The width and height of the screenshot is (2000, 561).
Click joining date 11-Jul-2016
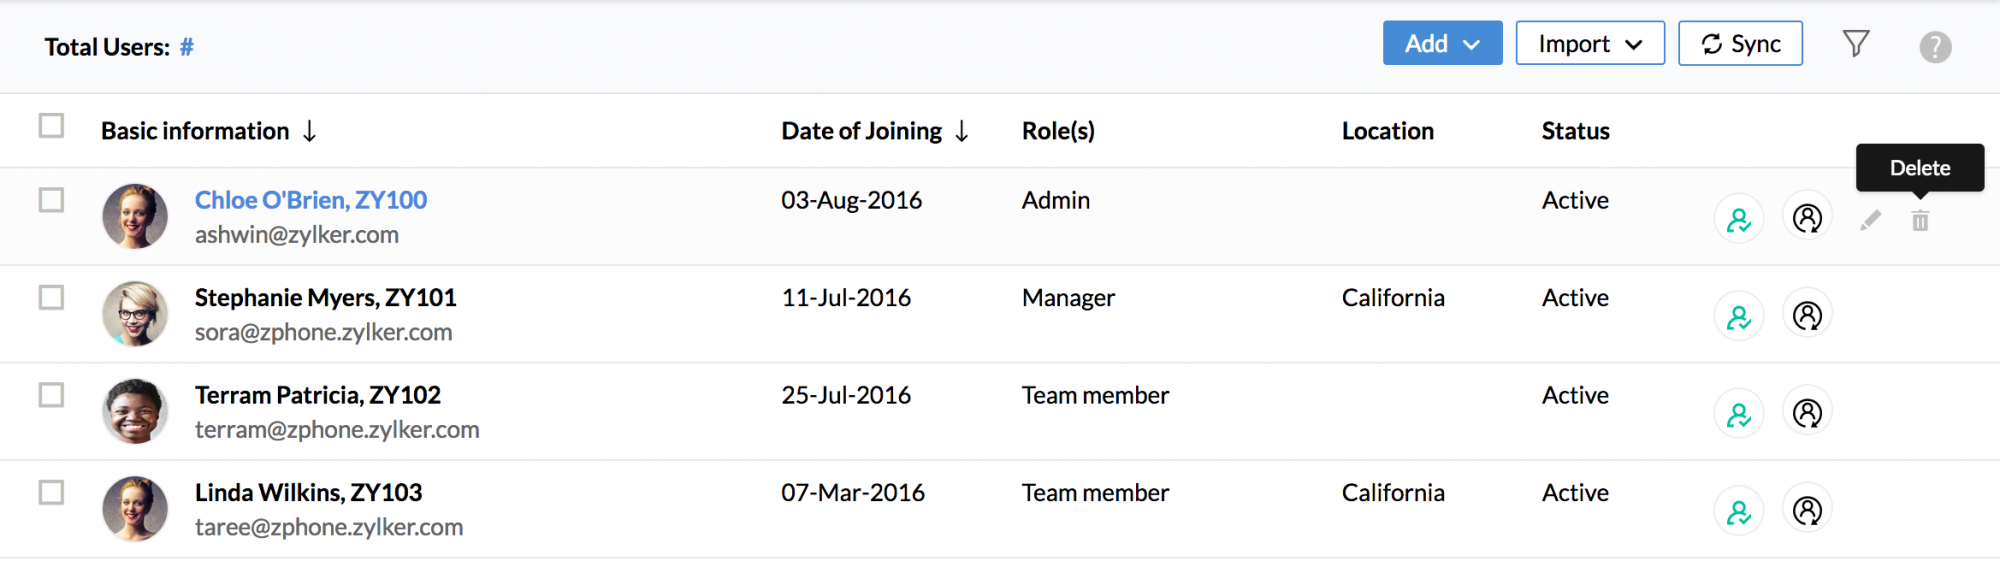[x=846, y=297]
